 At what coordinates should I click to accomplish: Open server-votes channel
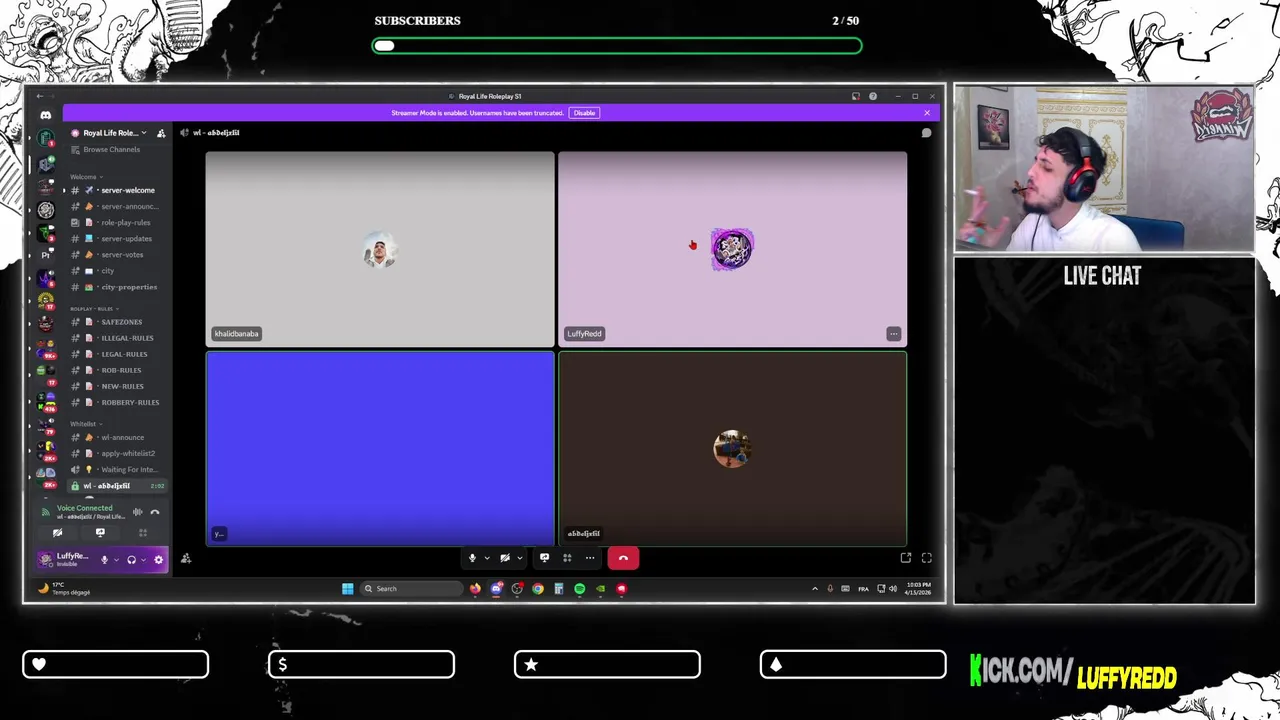(117, 255)
